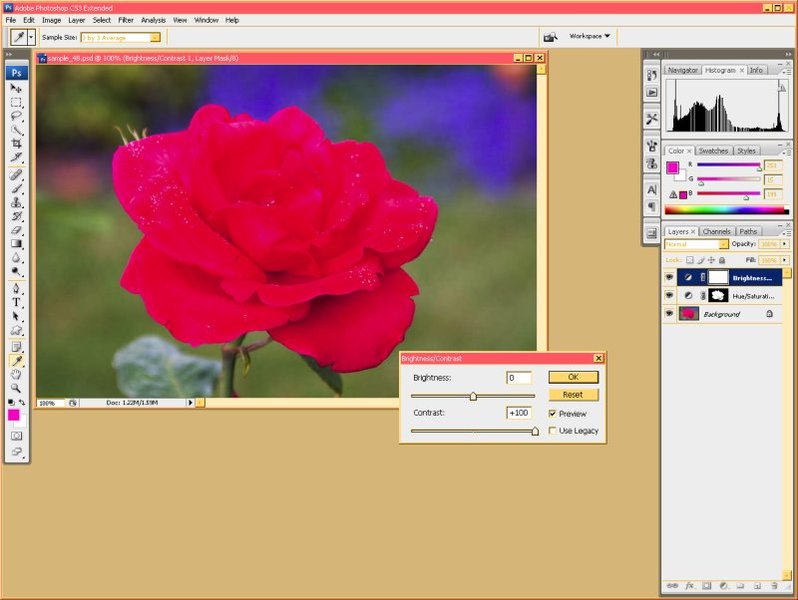Choose the Lasso tool

click(x=17, y=116)
